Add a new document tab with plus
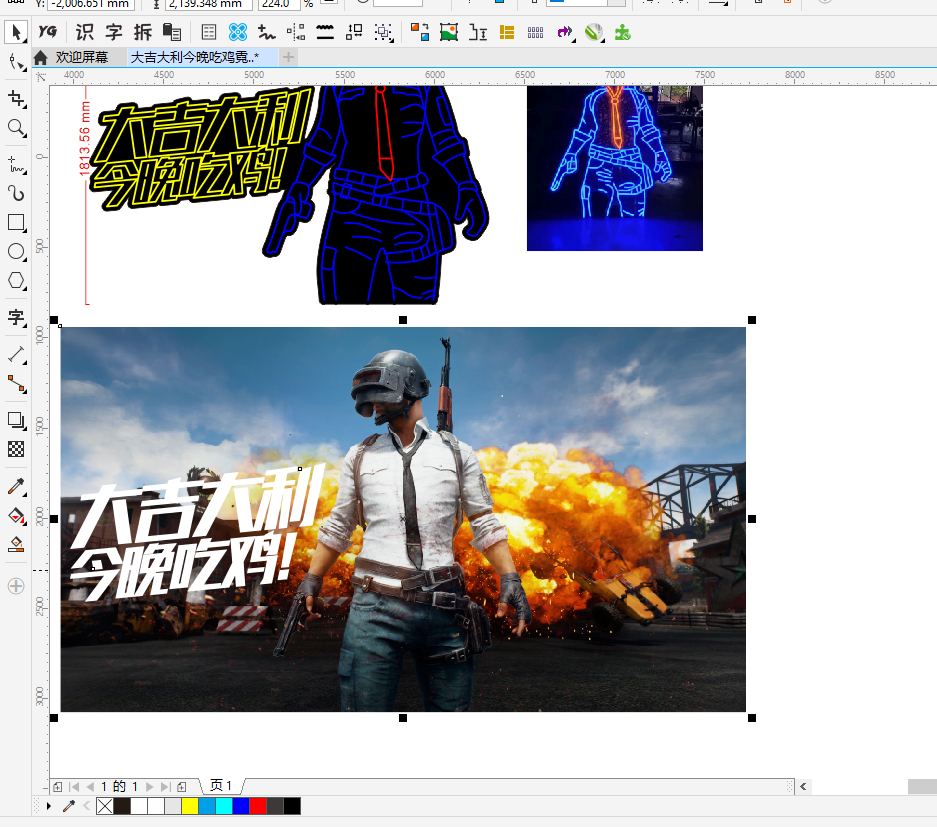This screenshot has height=827, width=937. coord(288,57)
